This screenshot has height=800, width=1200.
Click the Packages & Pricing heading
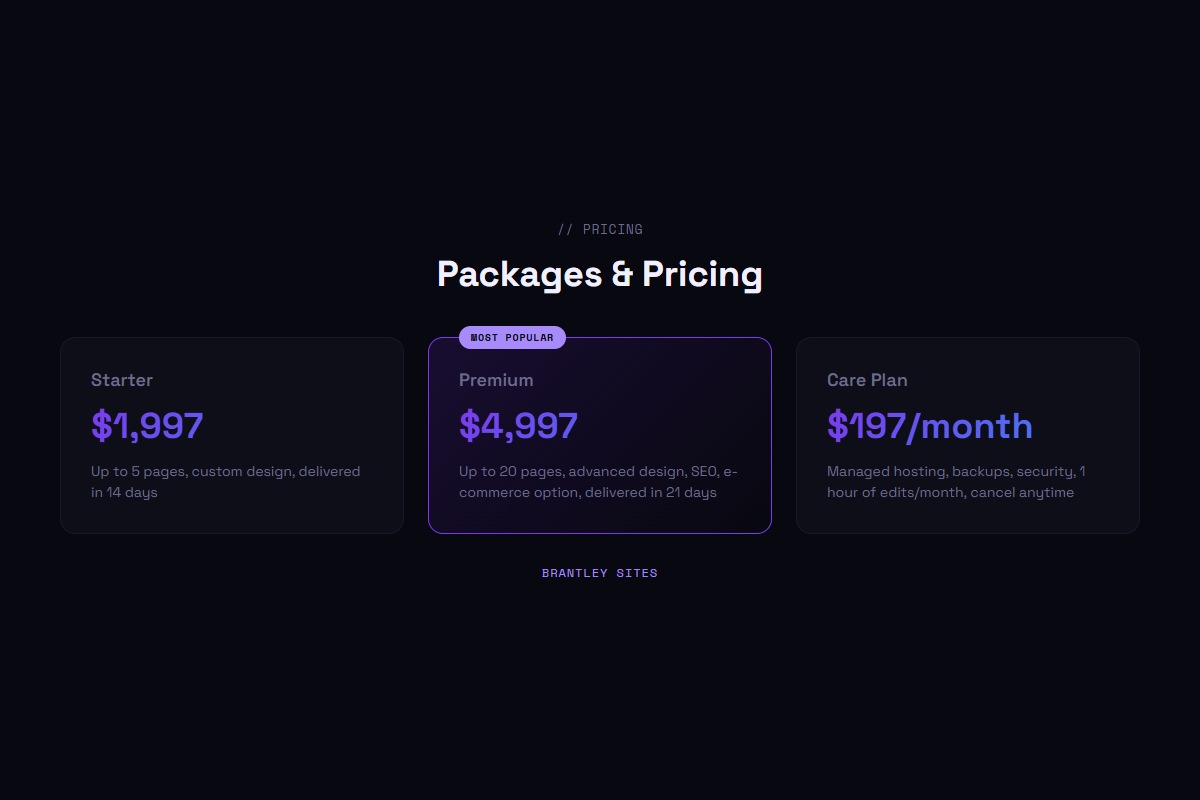click(x=599, y=273)
